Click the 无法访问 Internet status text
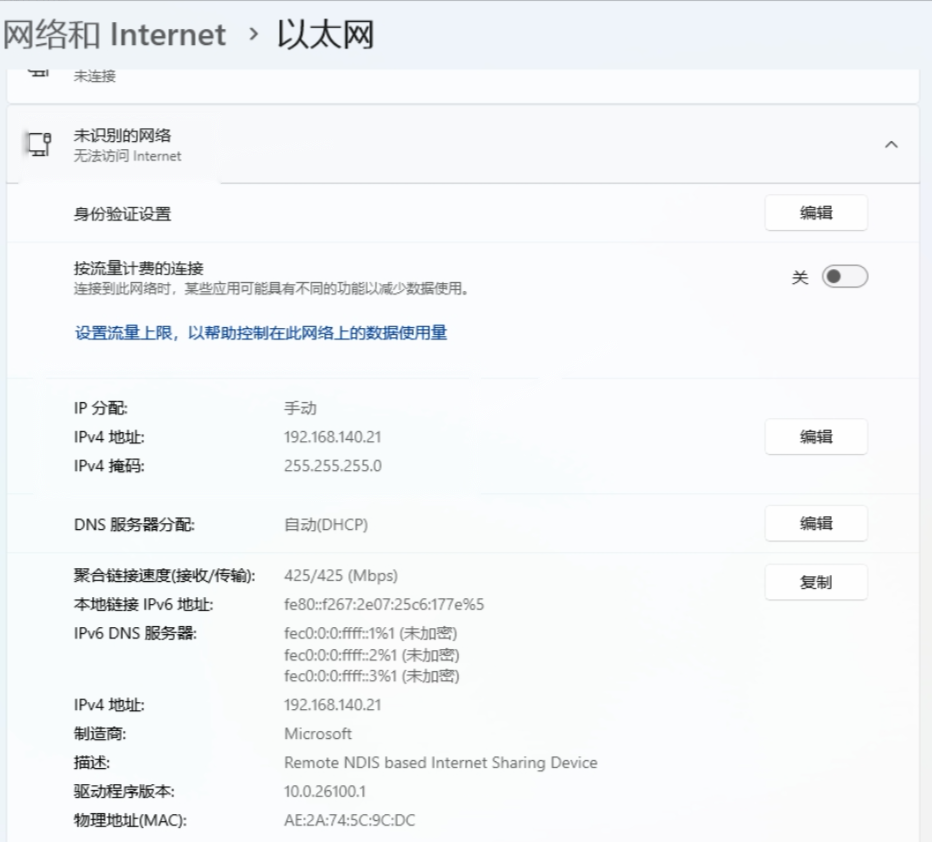This screenshot has height=842, width=932. click(127, 156)
